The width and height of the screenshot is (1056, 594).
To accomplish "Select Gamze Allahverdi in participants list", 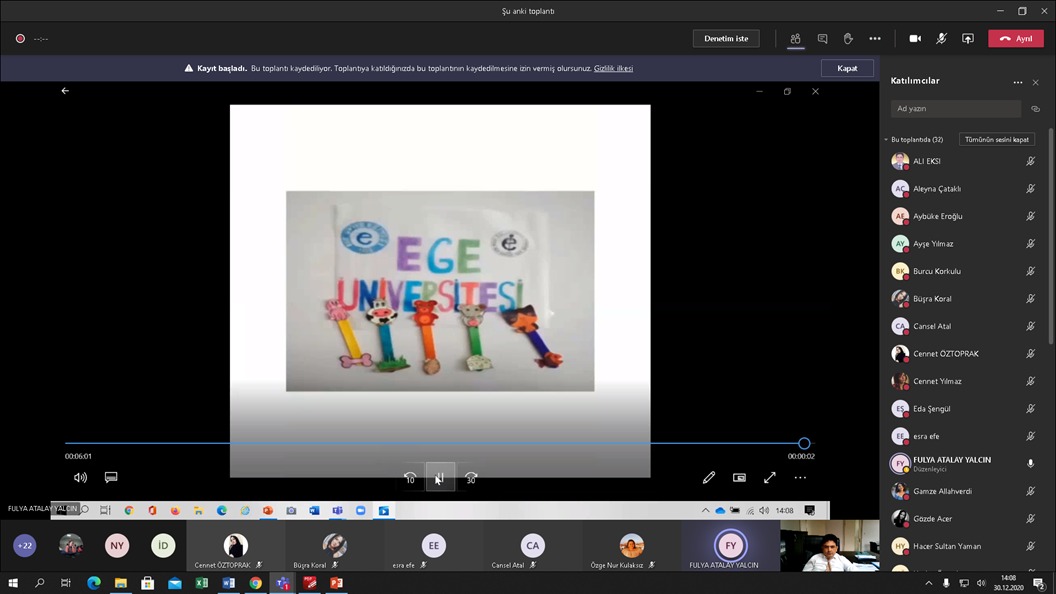I will point(964,491).
